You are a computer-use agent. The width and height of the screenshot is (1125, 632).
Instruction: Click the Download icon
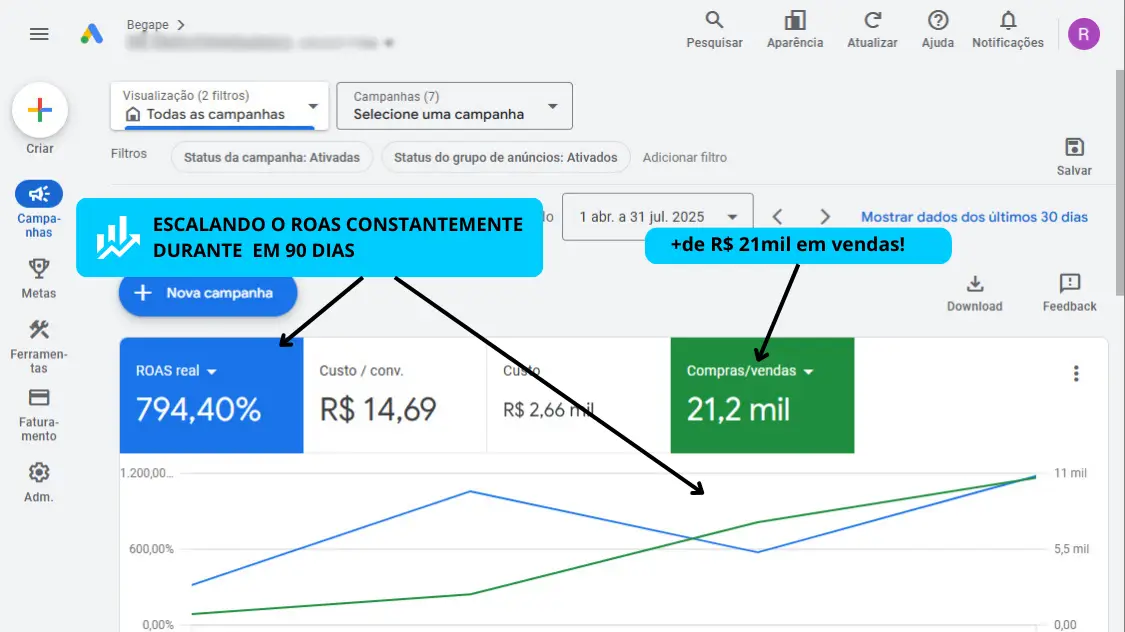coord(975,284)
